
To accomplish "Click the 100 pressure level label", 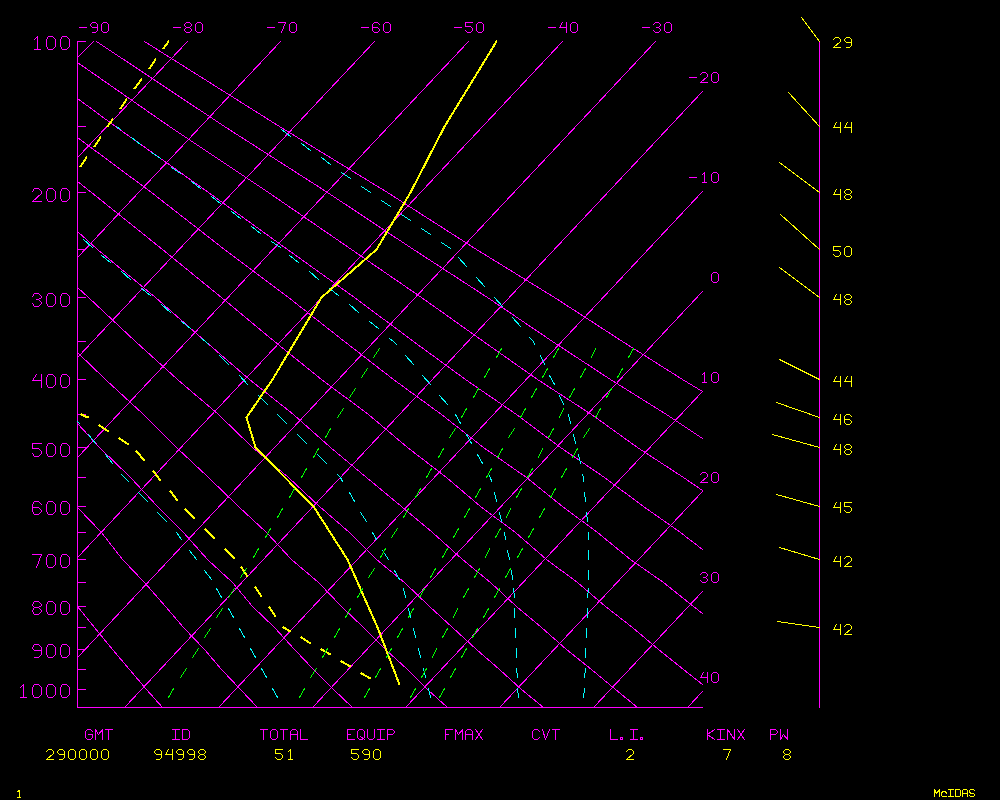I will 51,43.
